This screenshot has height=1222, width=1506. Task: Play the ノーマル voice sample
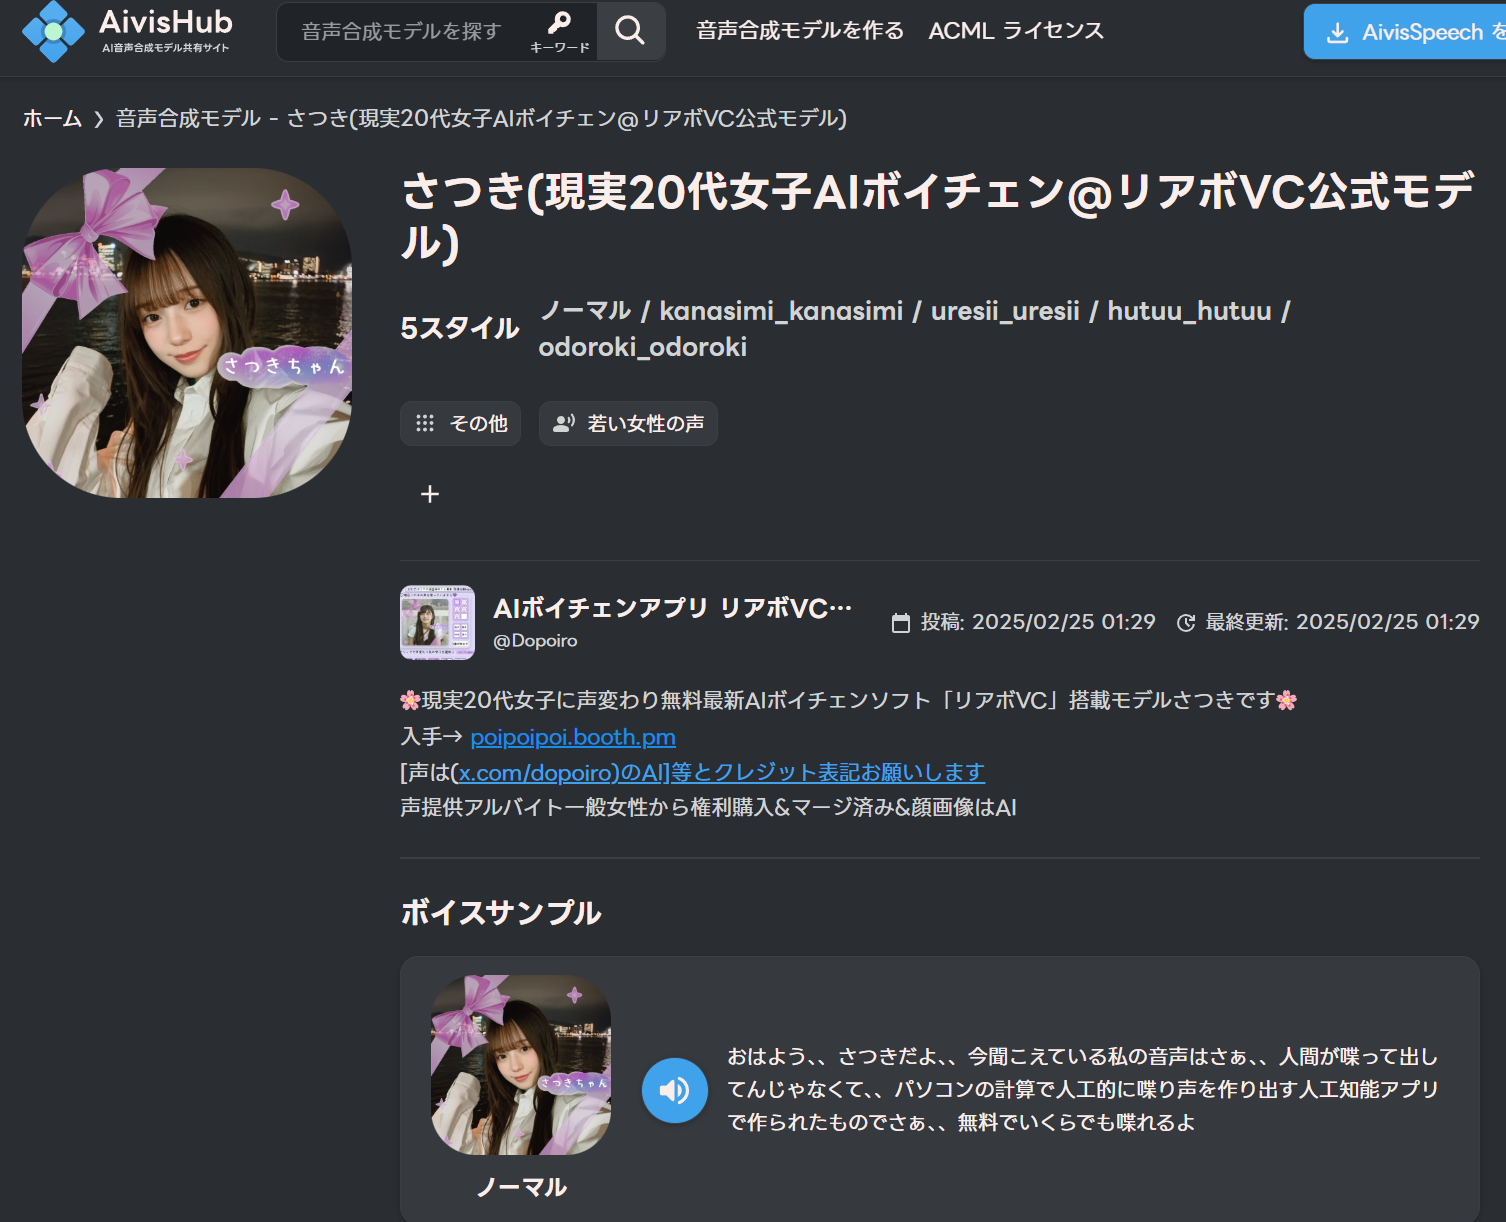click(675, 1090)
